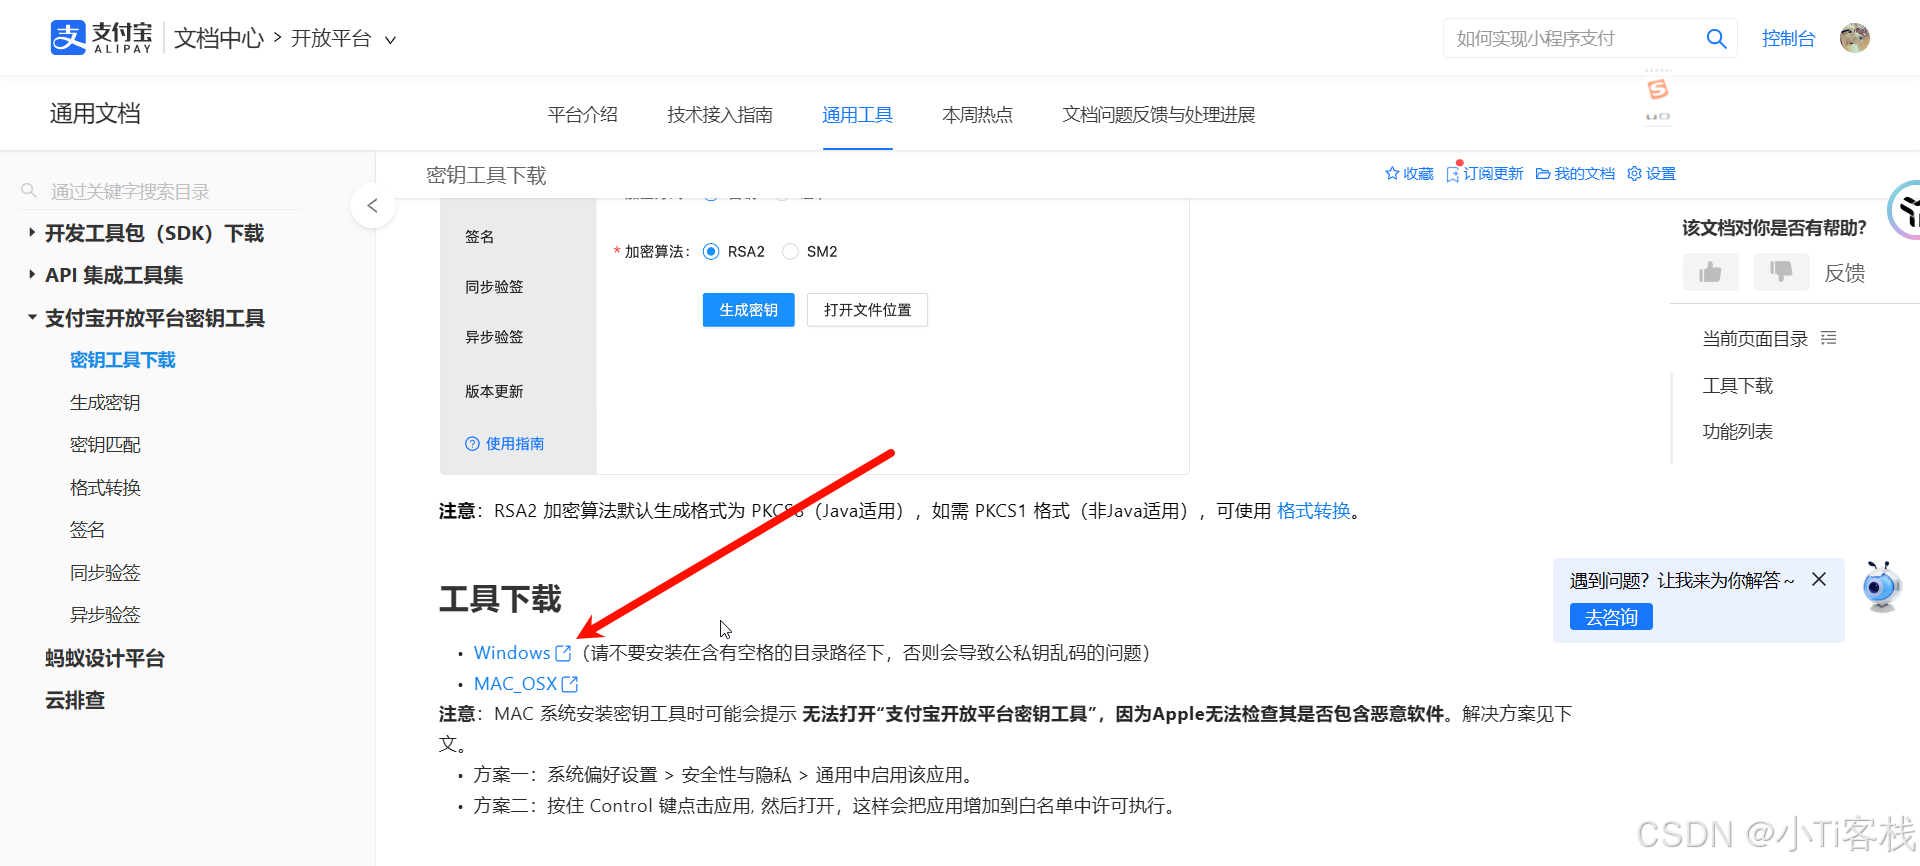
Task: Click the 打开文件位置 button
Action: 868,310
